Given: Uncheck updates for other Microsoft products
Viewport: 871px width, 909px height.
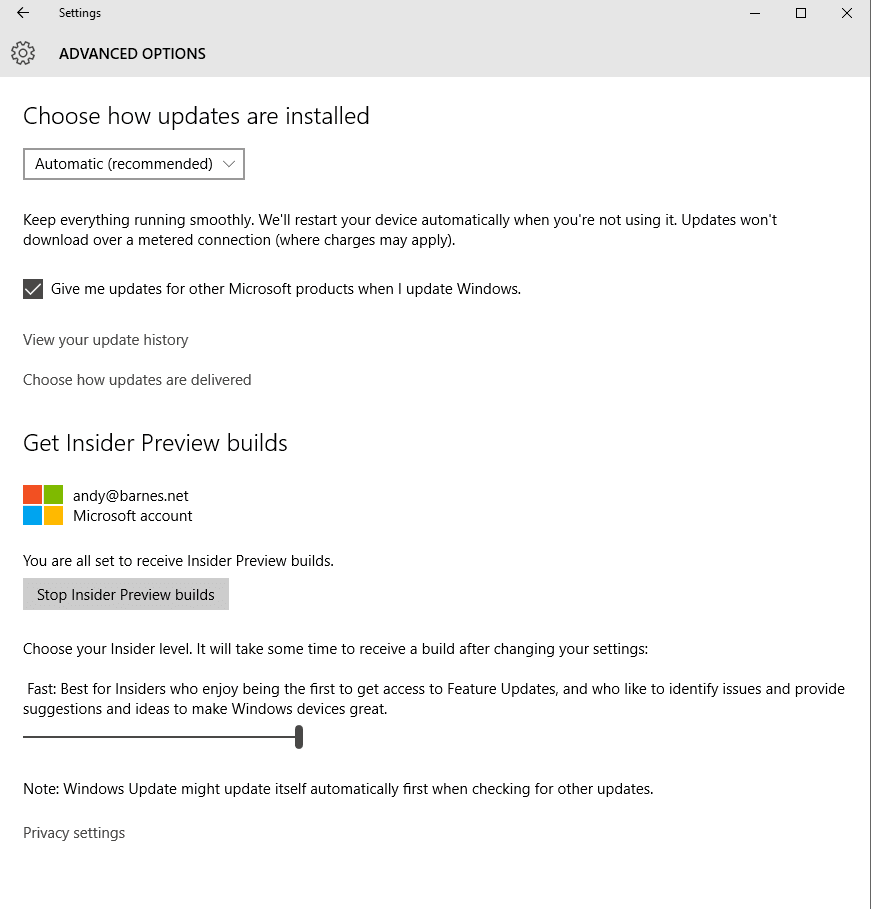Looking at the screenshot, I should coord(33,289).
